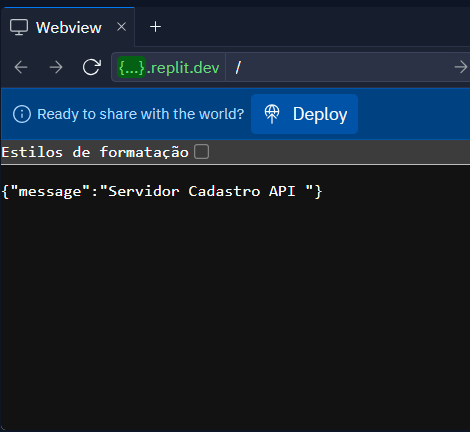Screen dimensions: 470x432
Task: Go forward using the right arrow button
Action: pos(56,67)
